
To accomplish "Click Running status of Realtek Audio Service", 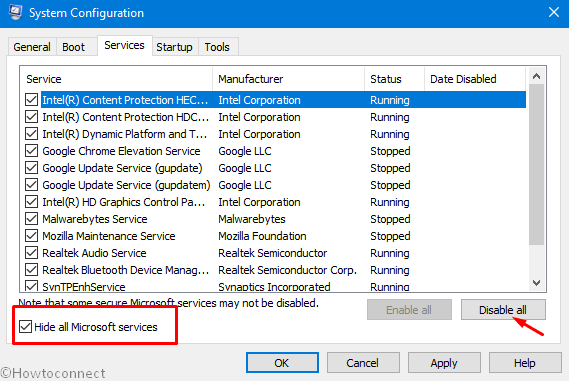I will click(x=390, y=253).
